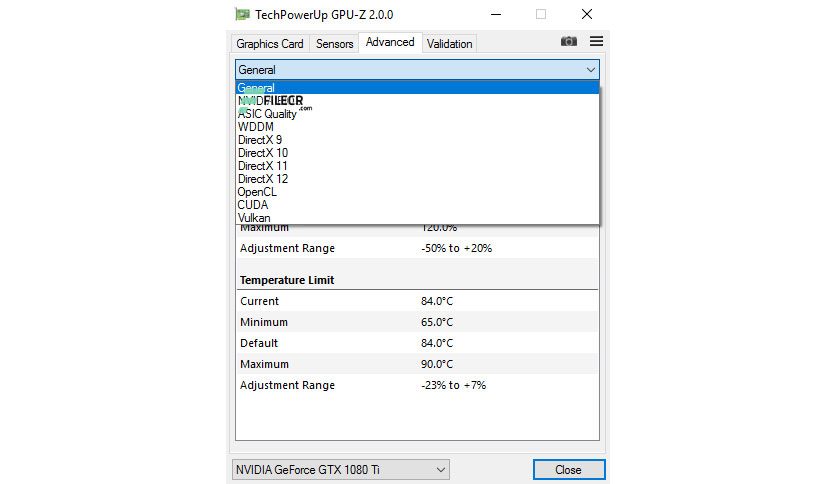Pick Vulkan from the dropdown list

click(417, 218)
